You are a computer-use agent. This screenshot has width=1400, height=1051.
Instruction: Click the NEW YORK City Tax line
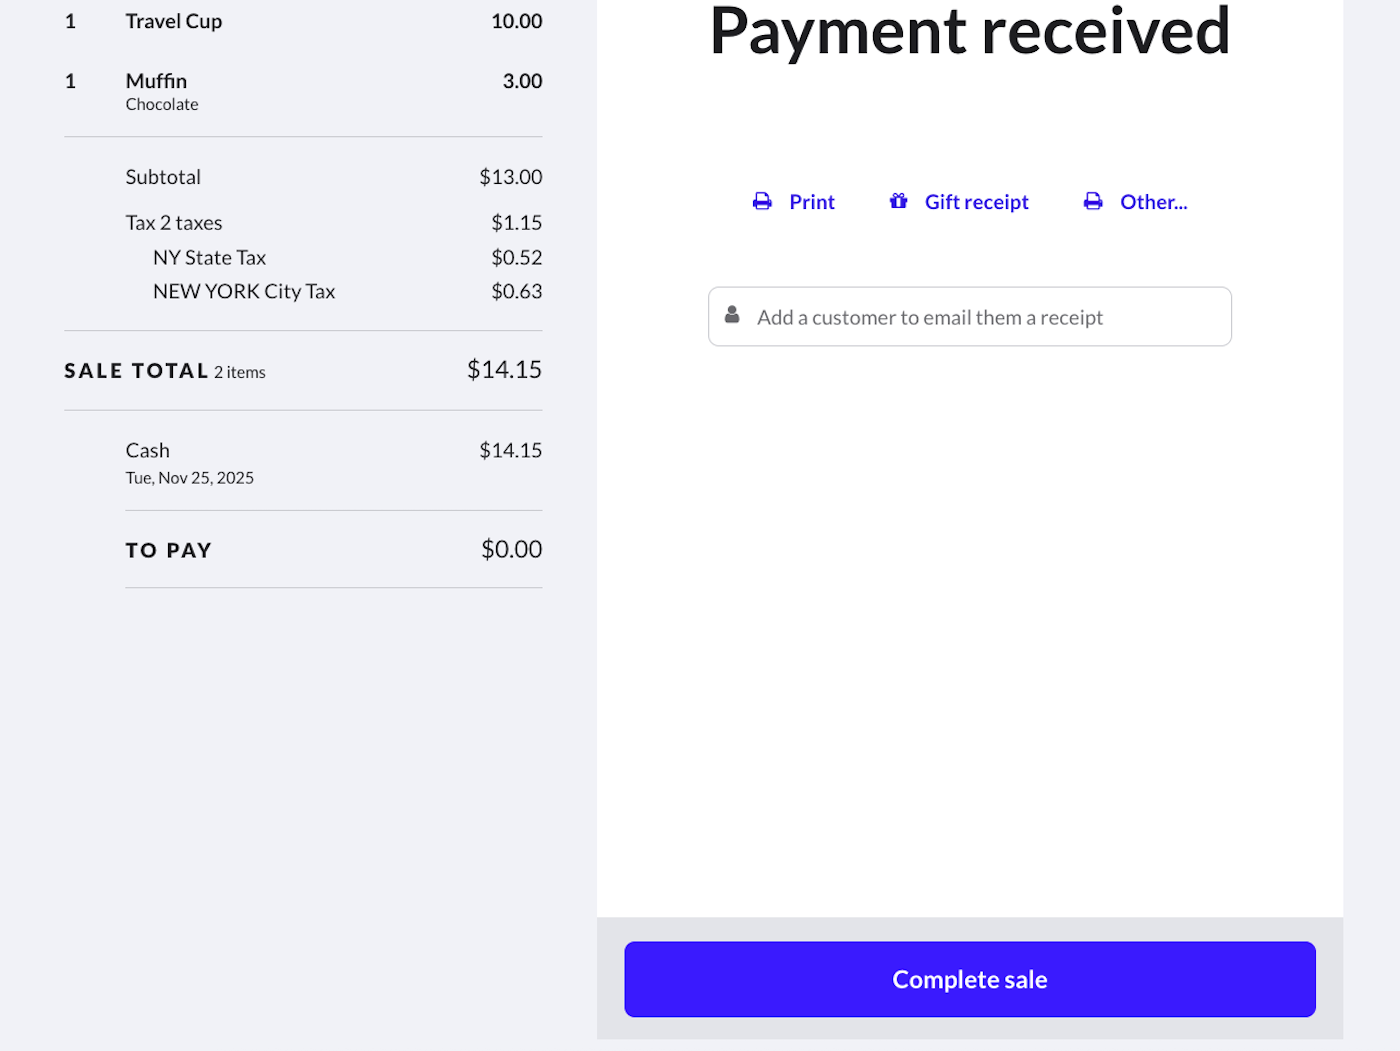tap(244, 292)
